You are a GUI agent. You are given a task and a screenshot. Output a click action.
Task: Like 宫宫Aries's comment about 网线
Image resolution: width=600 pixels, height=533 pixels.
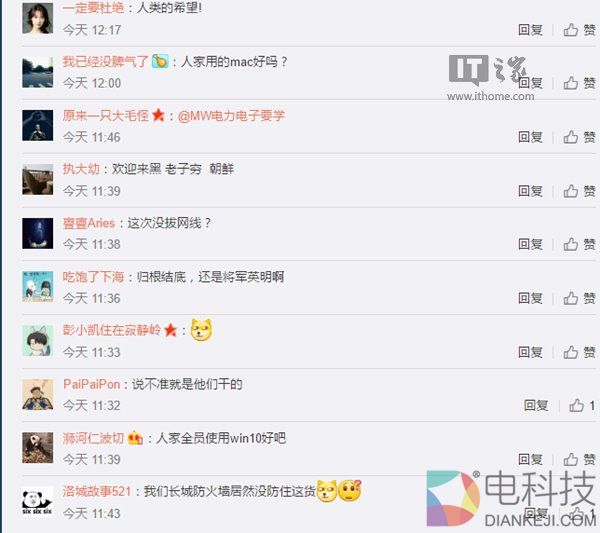[x=579, y=244]
